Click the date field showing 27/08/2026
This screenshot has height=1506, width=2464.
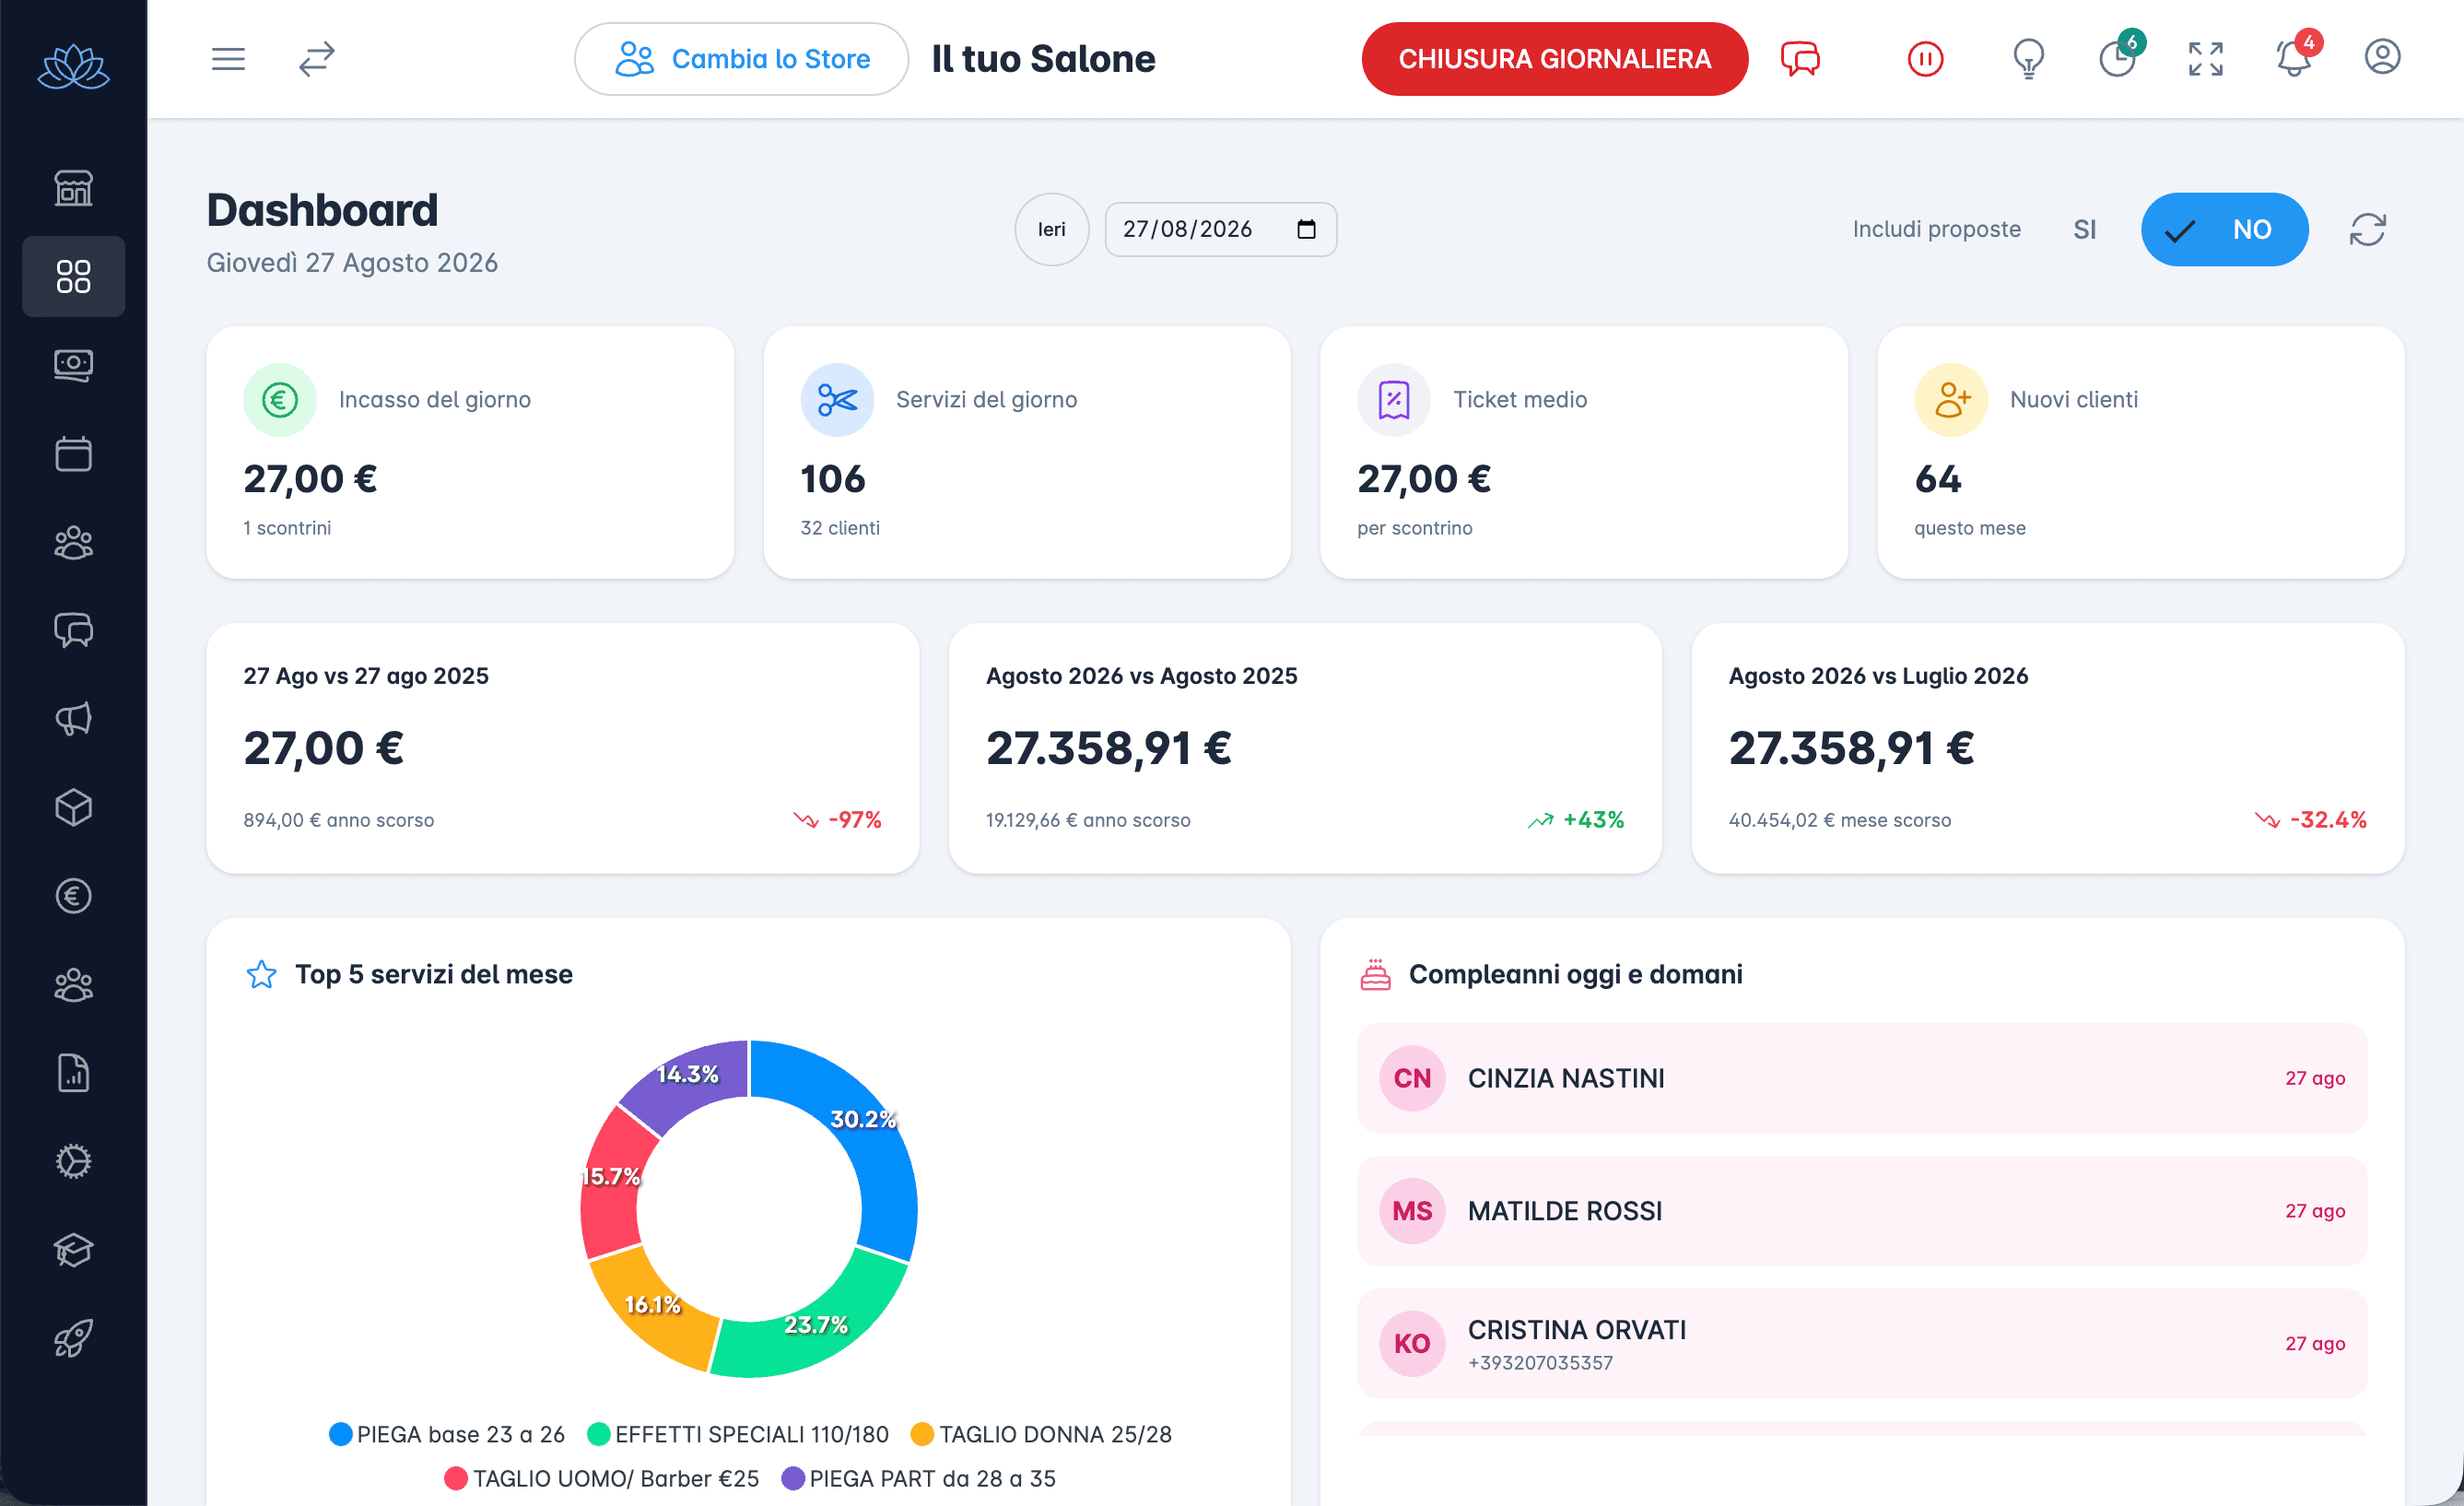[1220, 230]
